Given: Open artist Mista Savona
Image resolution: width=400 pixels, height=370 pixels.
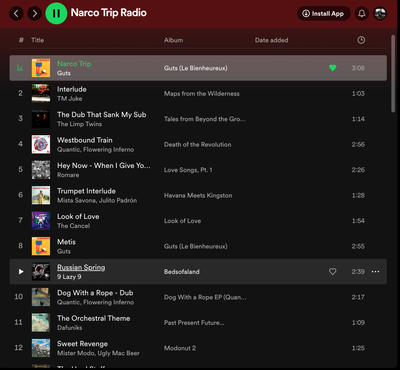Looking at the screenshot, I should coord(75,200).
